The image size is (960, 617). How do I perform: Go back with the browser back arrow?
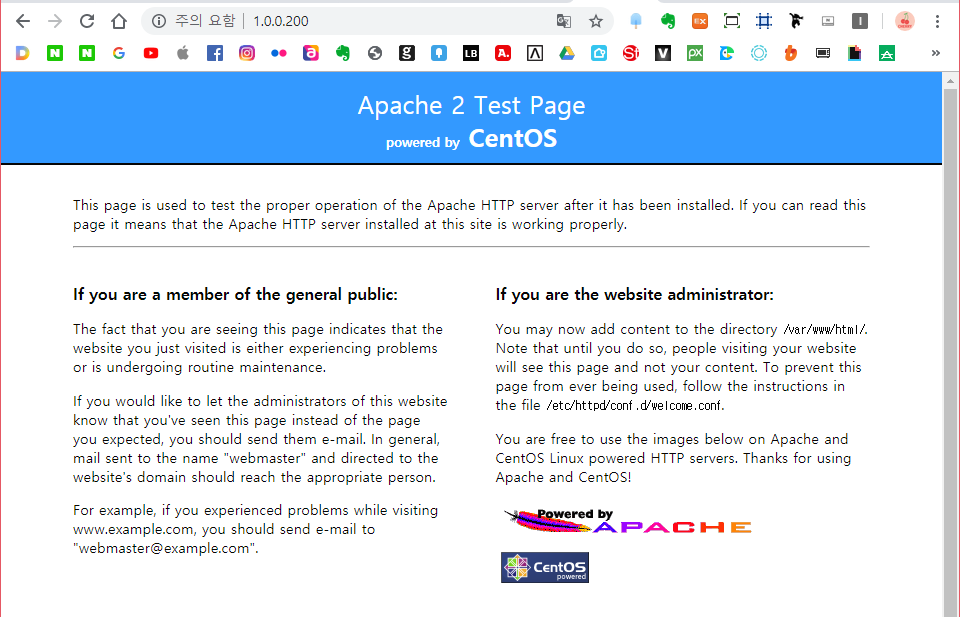(23, 21)
